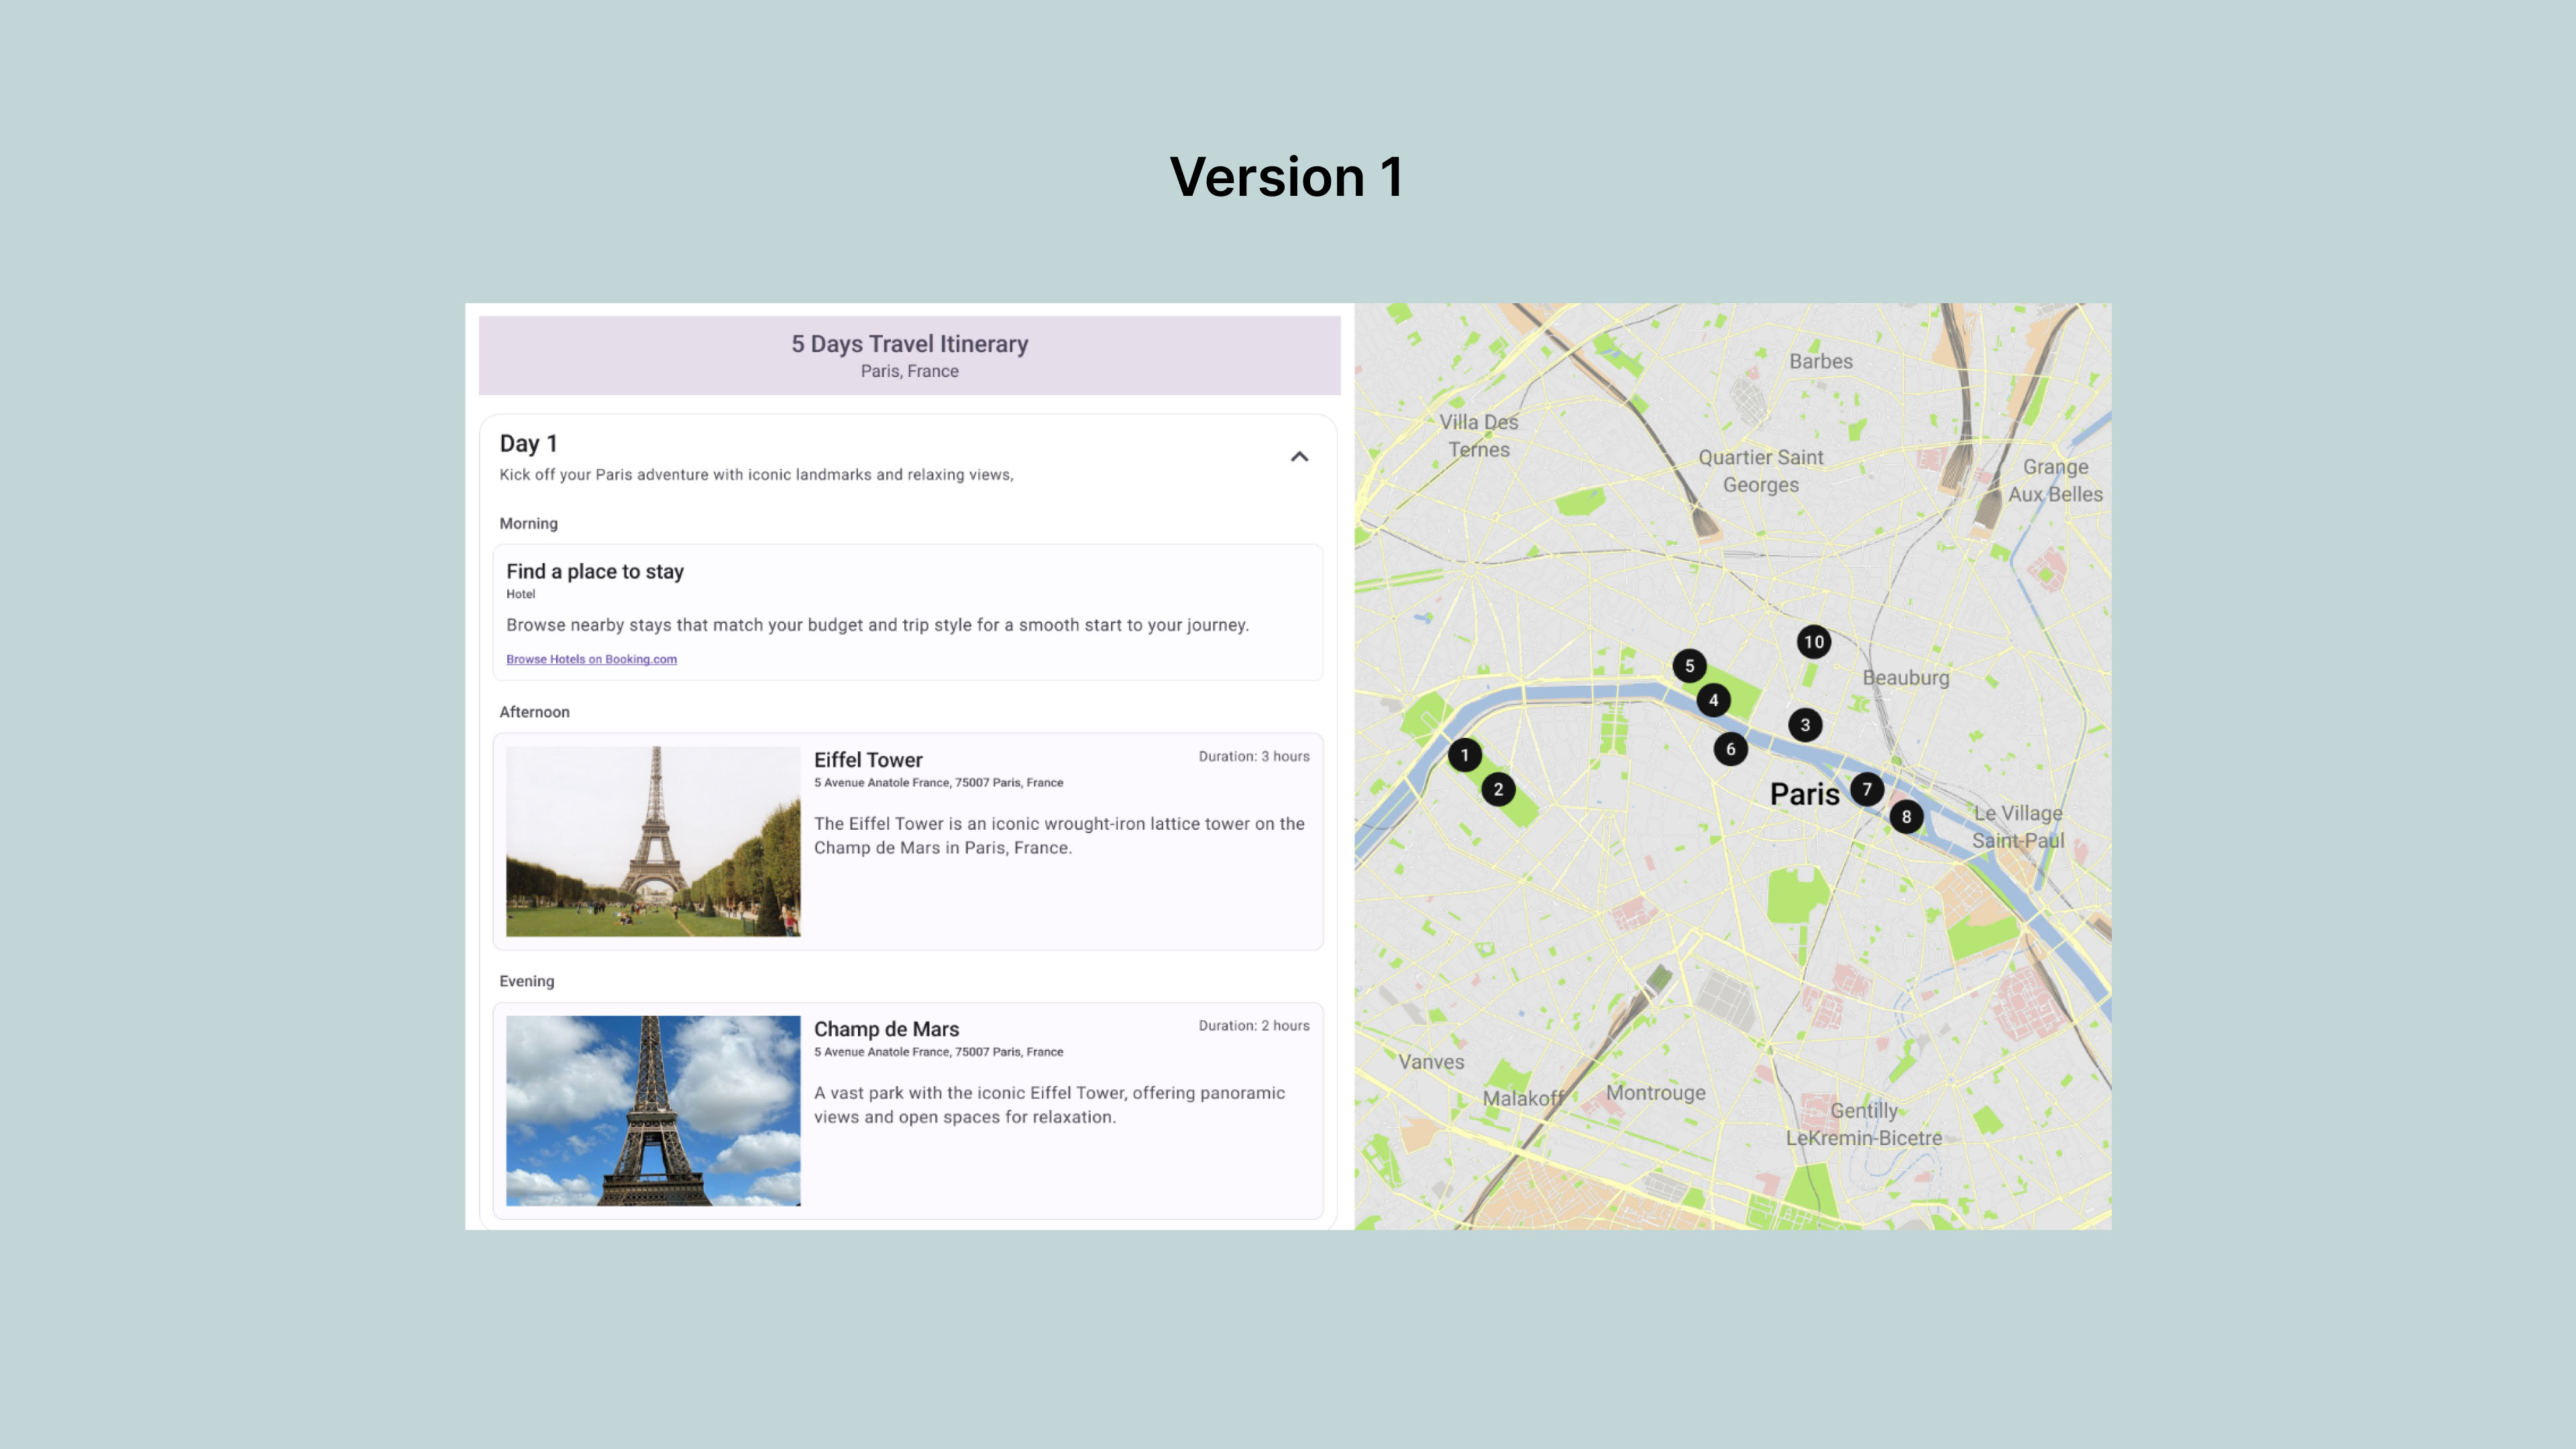Select map pin numbered 4

point(1713,700)
